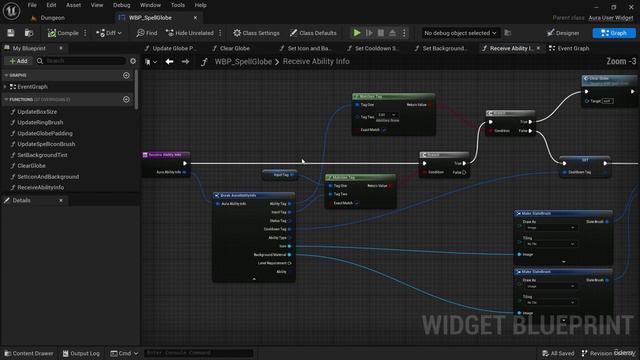Open the debug object selector dropdown

(x=460, y=33)
